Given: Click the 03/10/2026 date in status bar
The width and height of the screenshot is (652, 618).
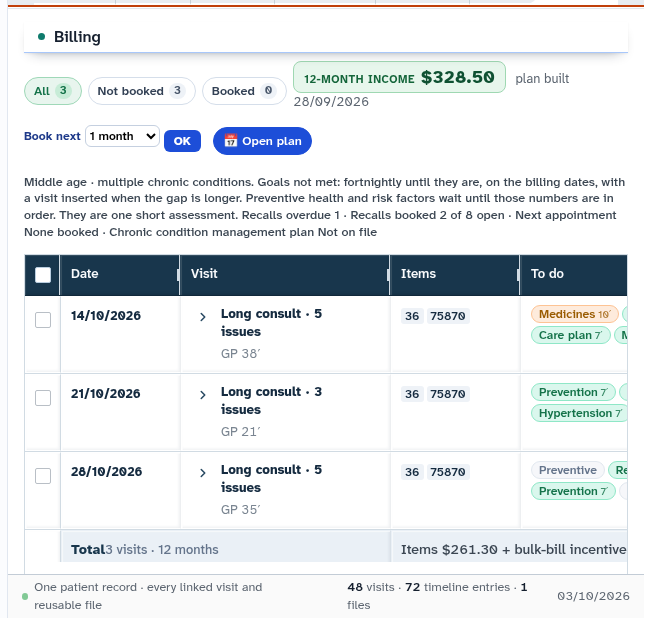Looking at the screenshot, I should point(593,596).
